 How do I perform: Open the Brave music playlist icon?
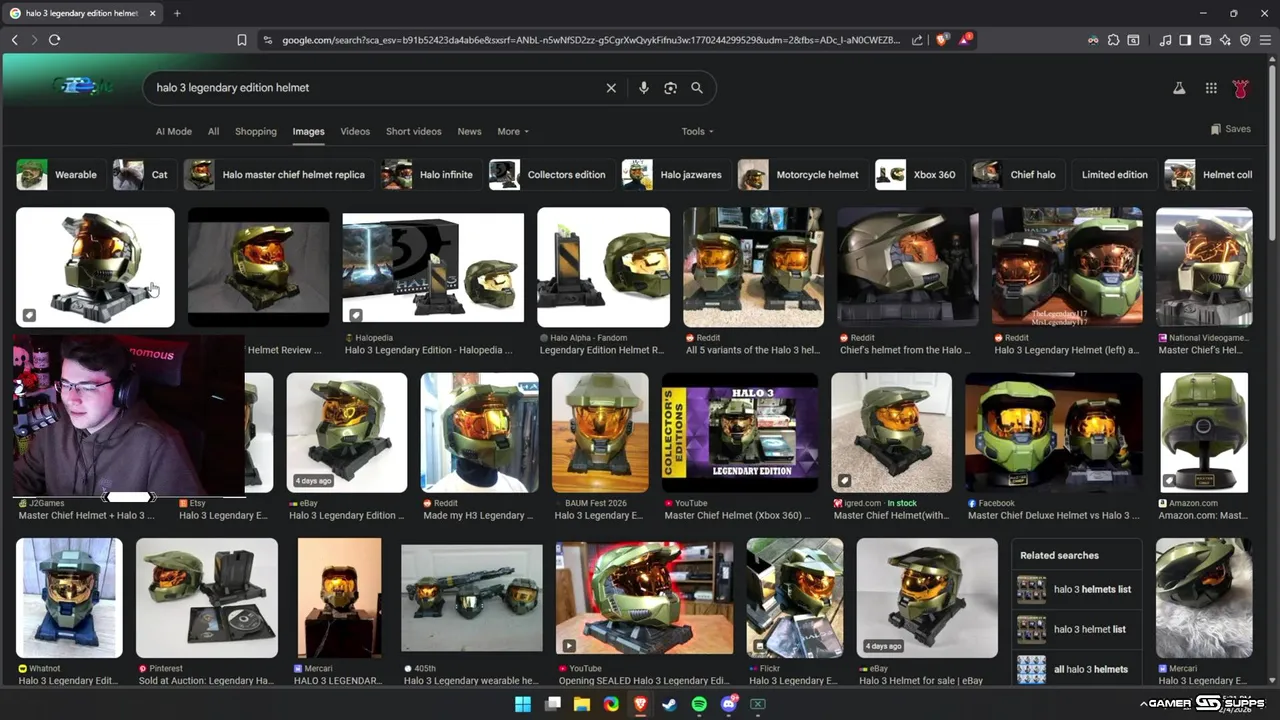click(1165, 40)
